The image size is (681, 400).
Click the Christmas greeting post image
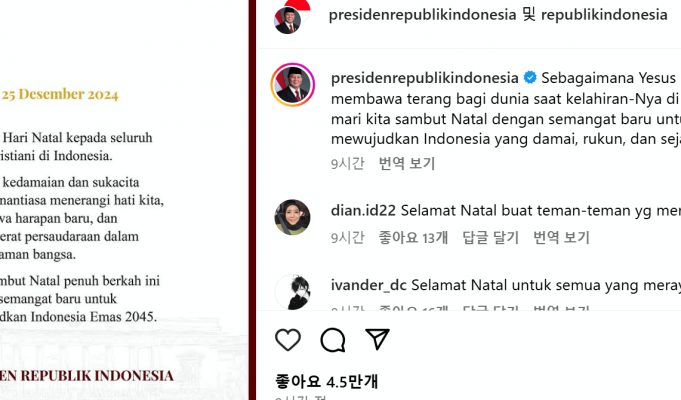click(124, 200)
